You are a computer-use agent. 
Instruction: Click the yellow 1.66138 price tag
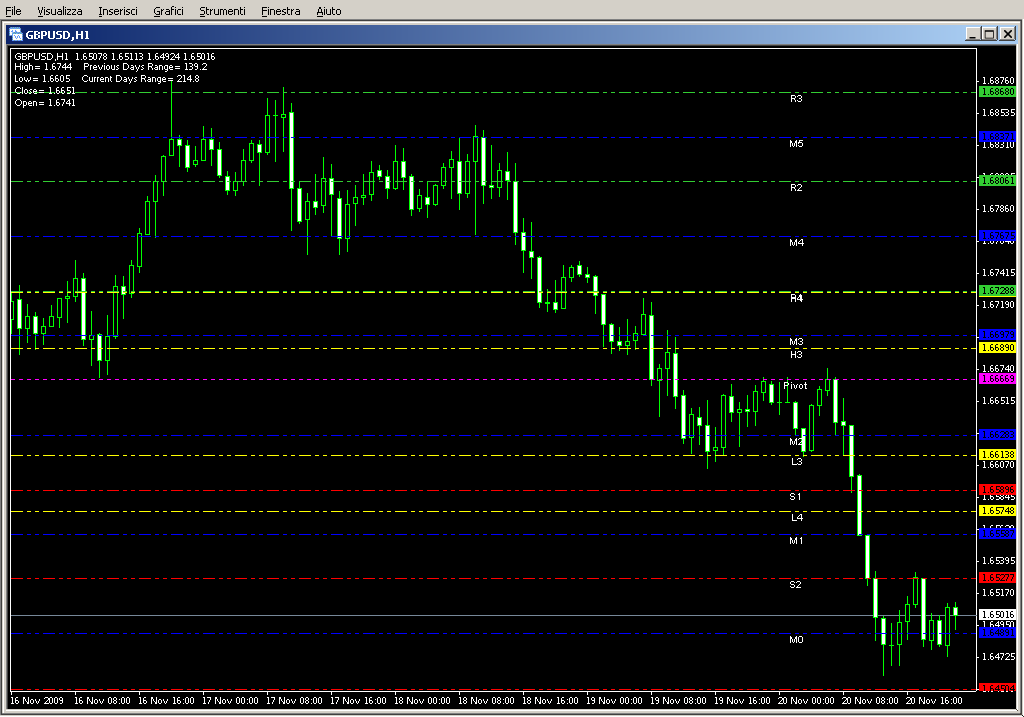pyautogui.click(x=997, y=454)
